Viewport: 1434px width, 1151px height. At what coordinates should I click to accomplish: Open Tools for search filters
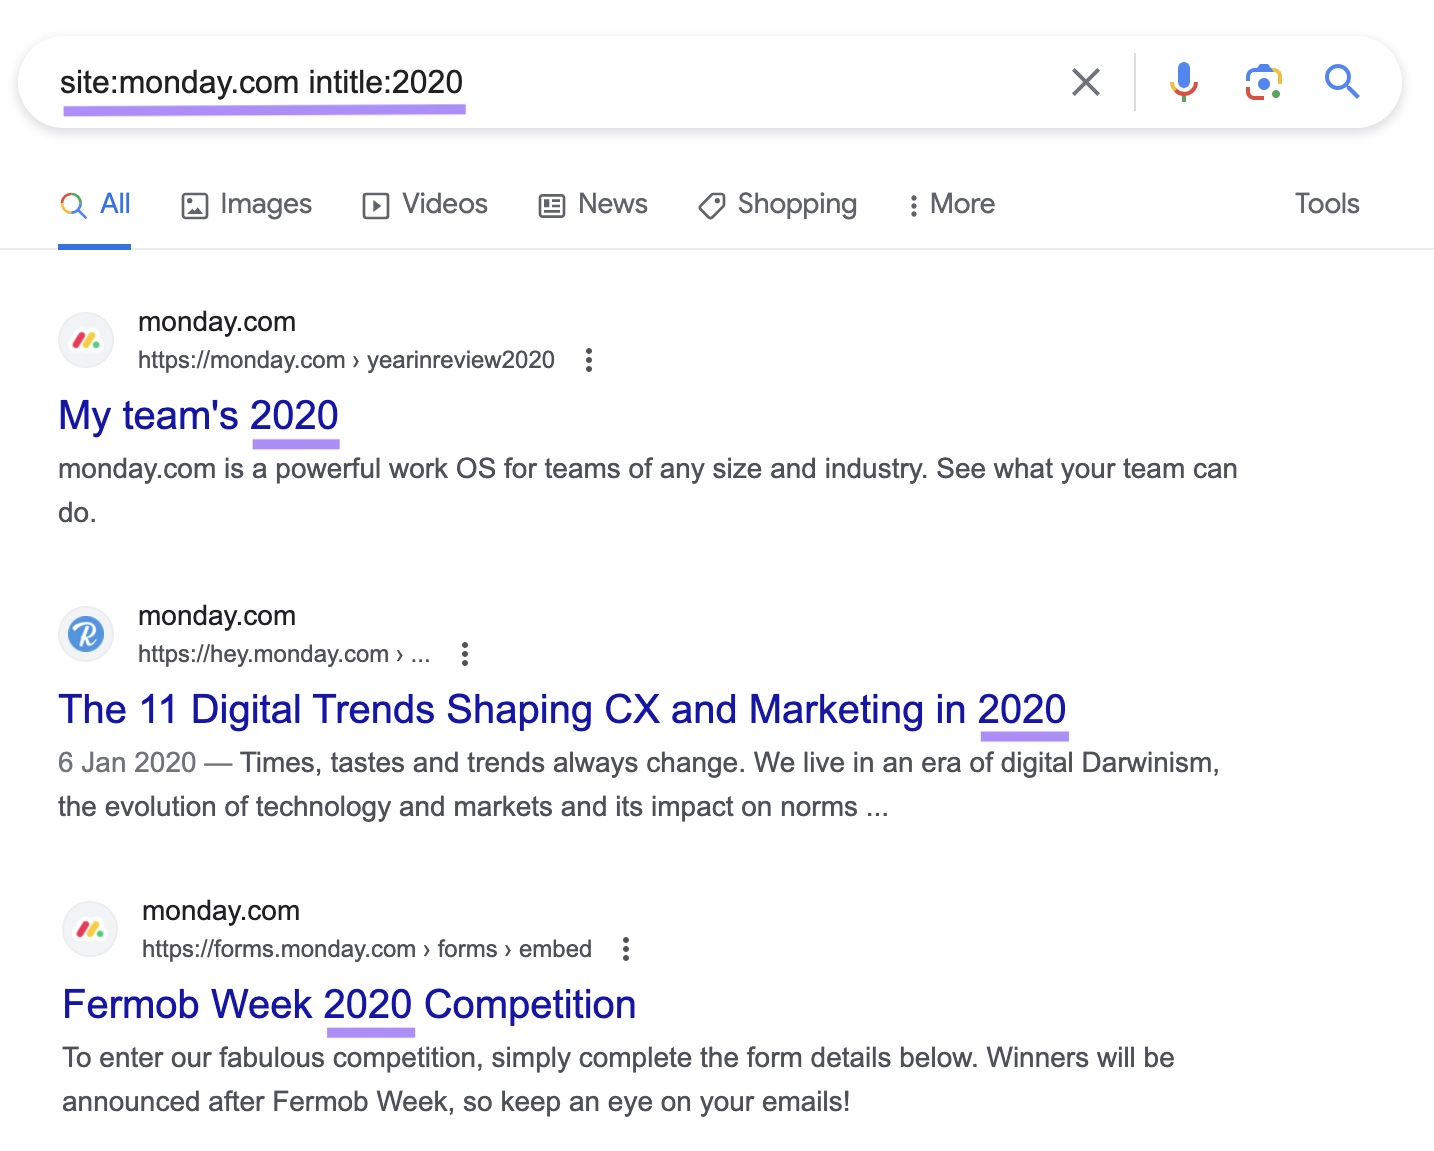tap(1327, 204)
